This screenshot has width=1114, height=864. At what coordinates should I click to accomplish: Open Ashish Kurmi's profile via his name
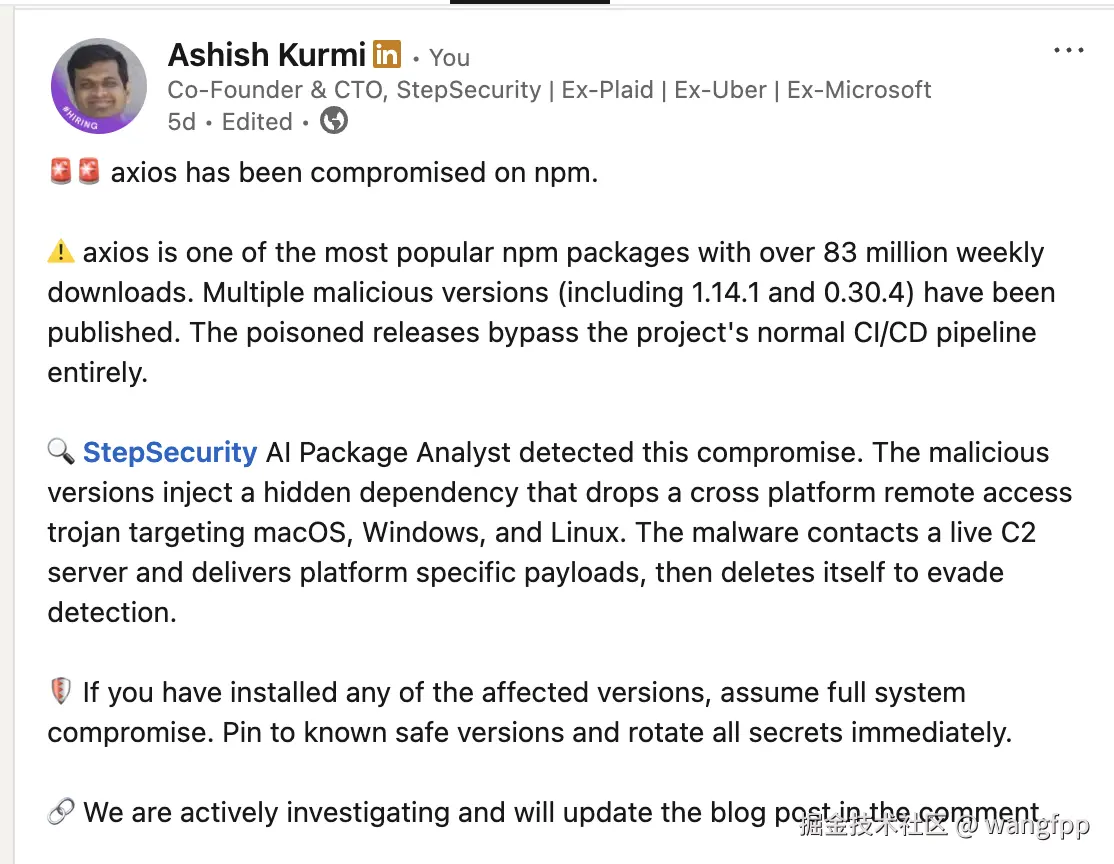click(x=266, y=55)
